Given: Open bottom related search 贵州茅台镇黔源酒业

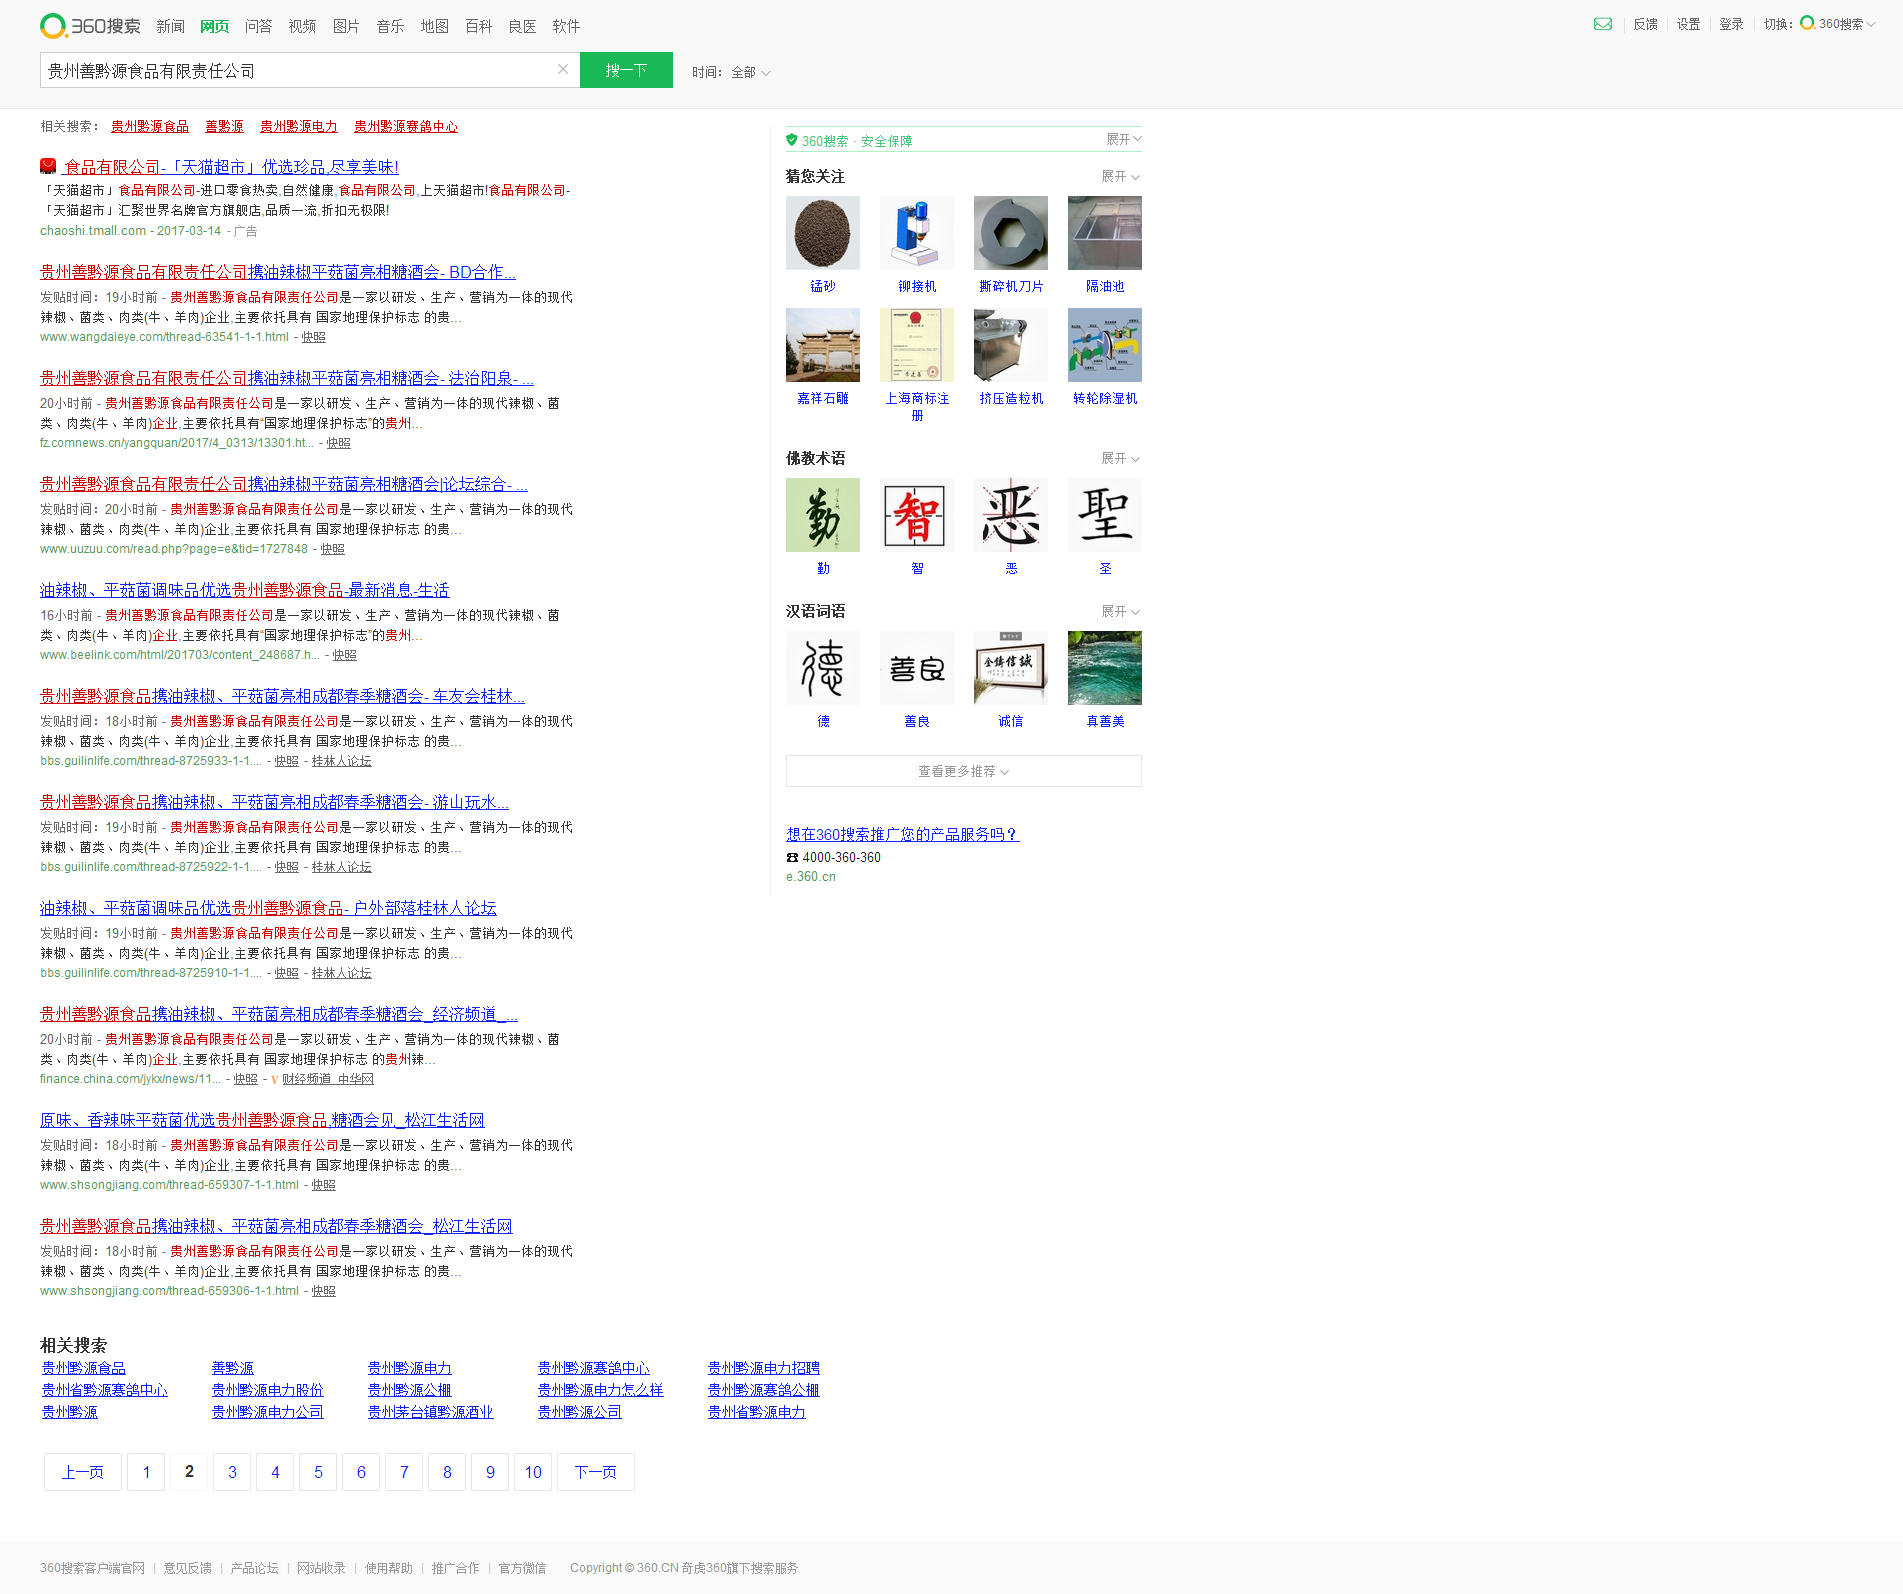Looking at the screenshot, I should point(431,1412).
